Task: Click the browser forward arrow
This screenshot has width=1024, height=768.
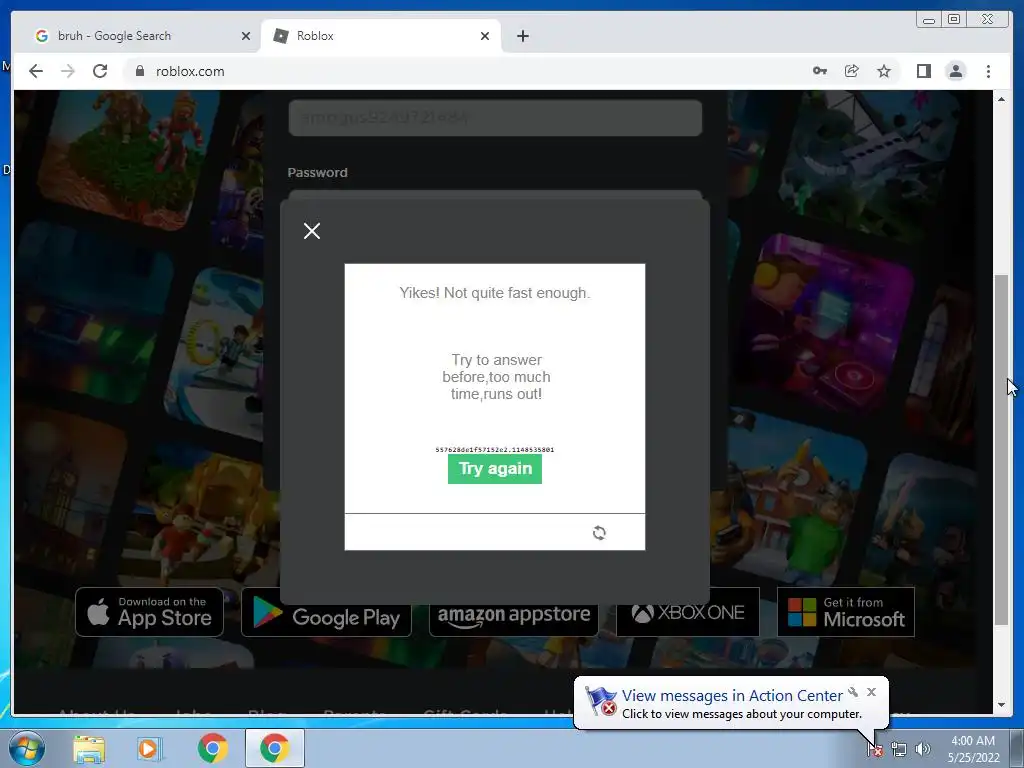Action: point(68,71)
